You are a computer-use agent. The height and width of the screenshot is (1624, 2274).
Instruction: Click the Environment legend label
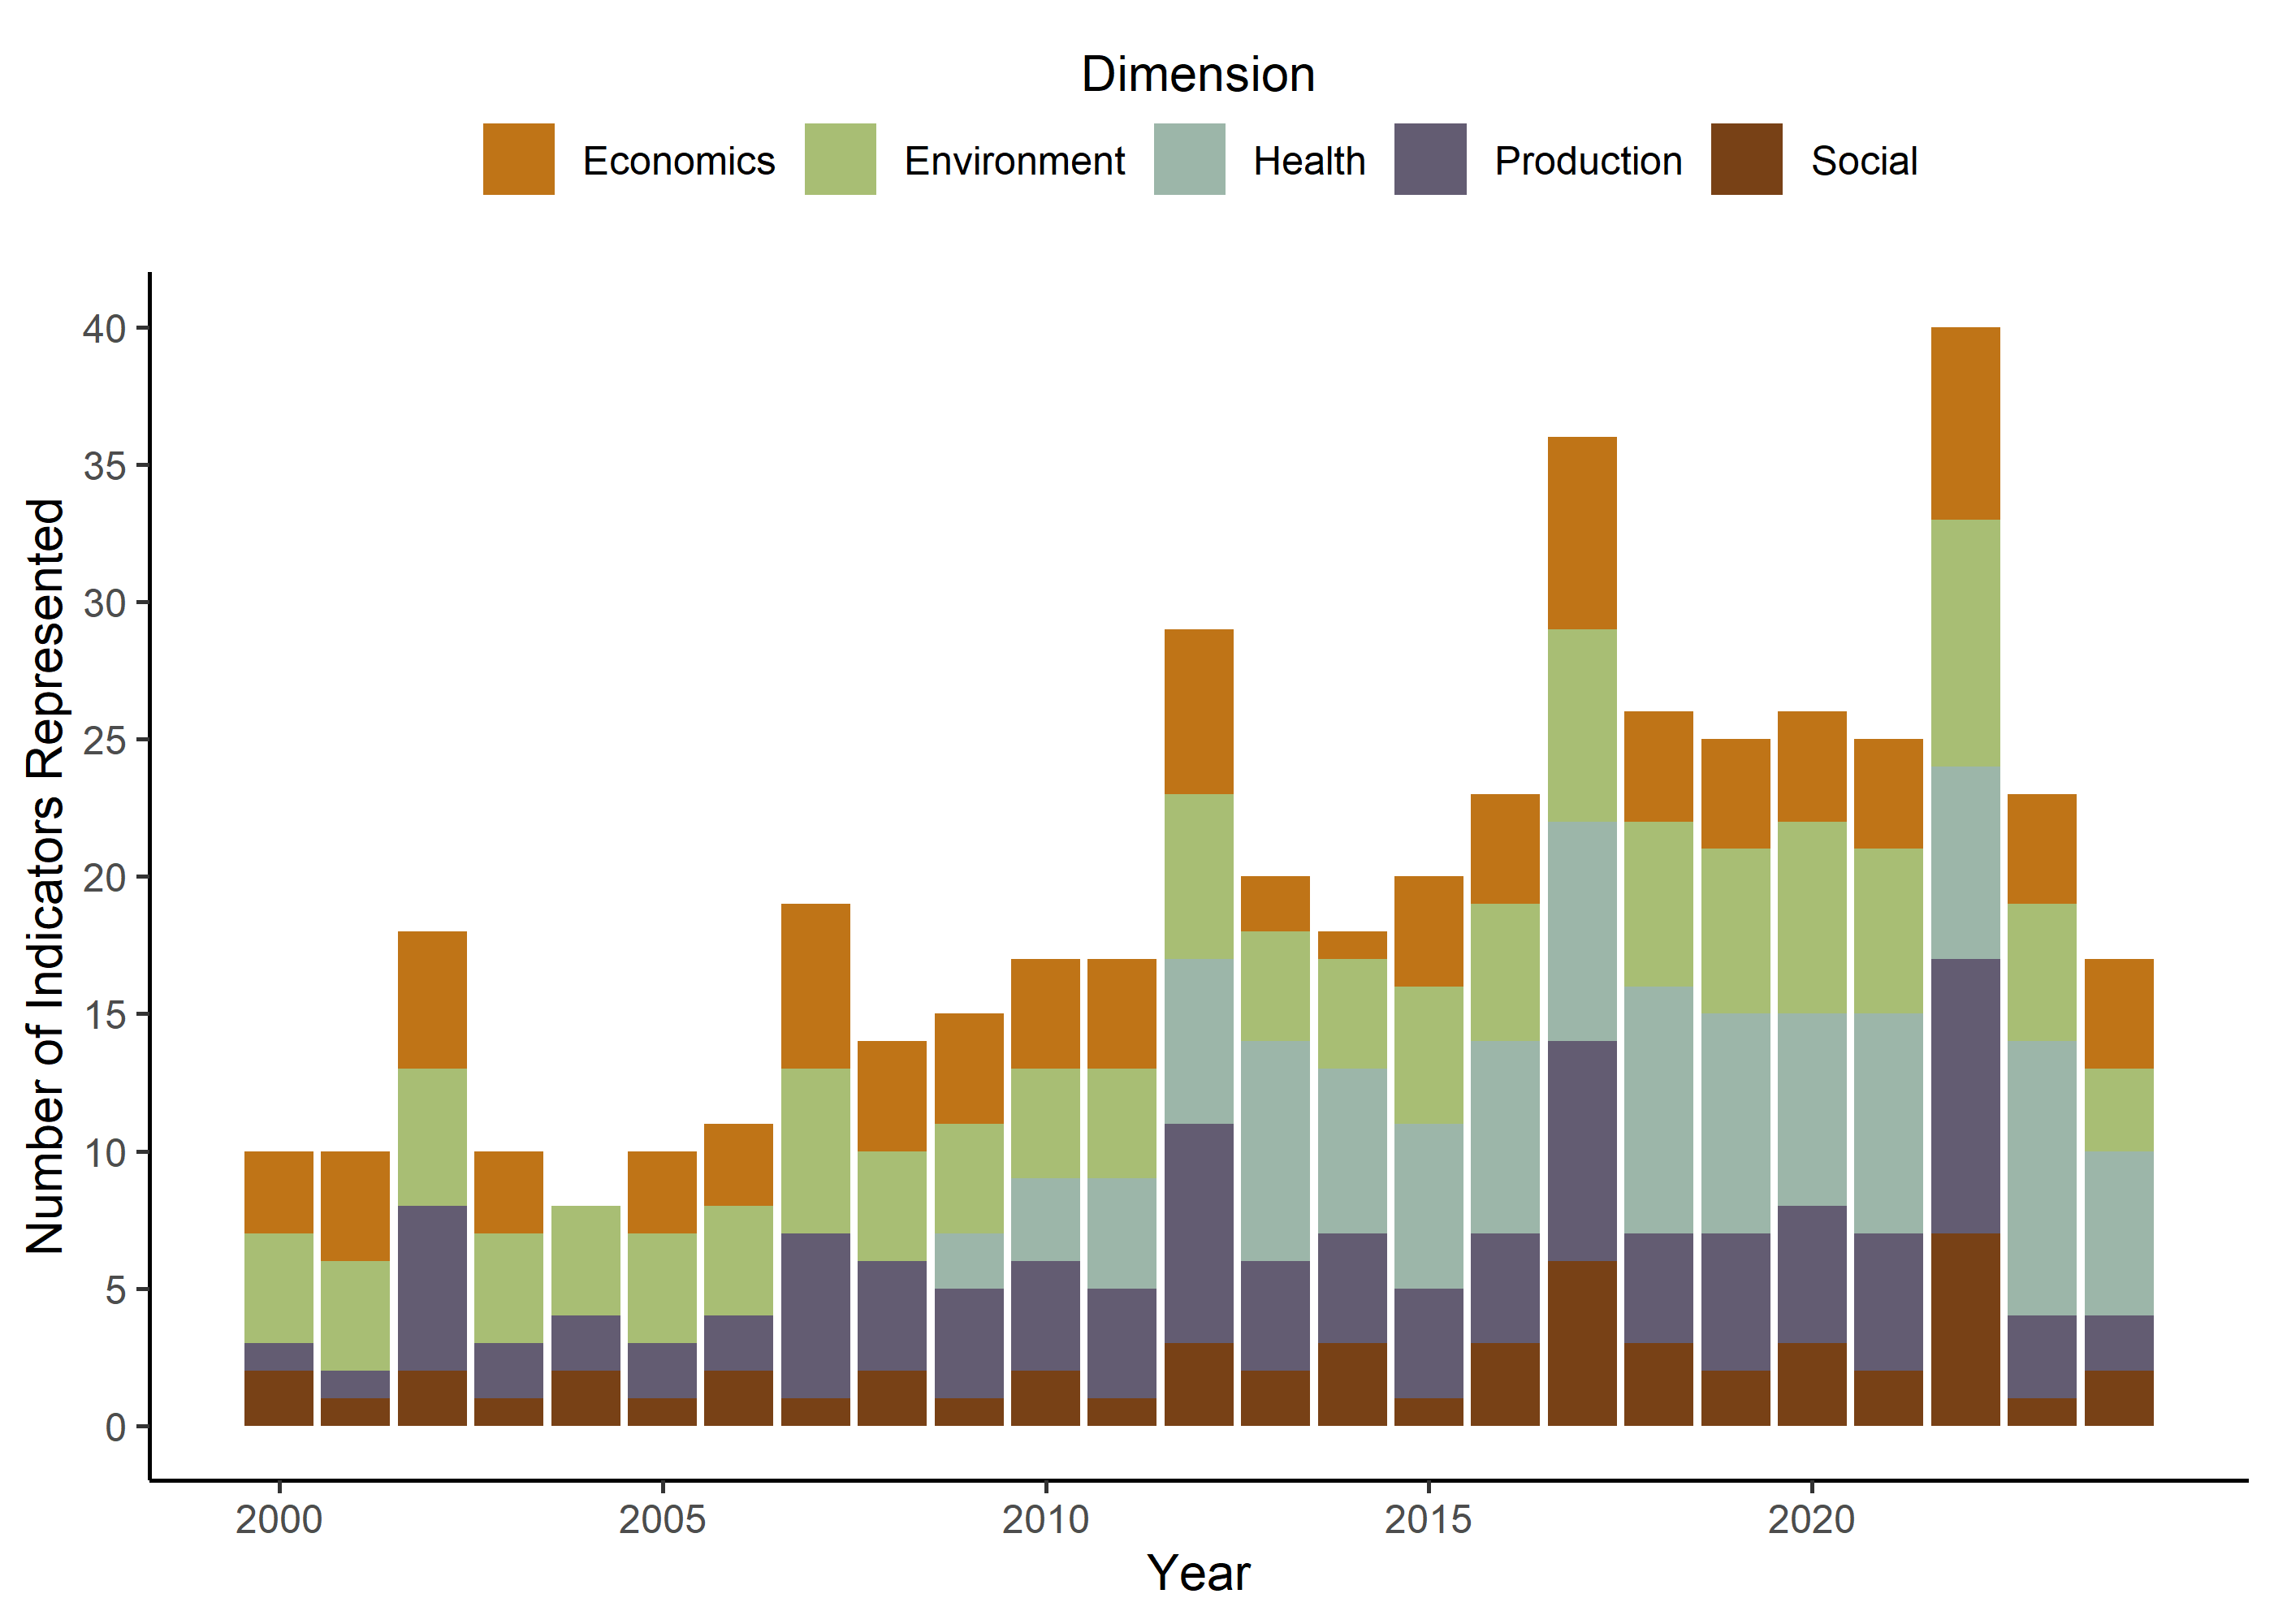(1014, 161)
